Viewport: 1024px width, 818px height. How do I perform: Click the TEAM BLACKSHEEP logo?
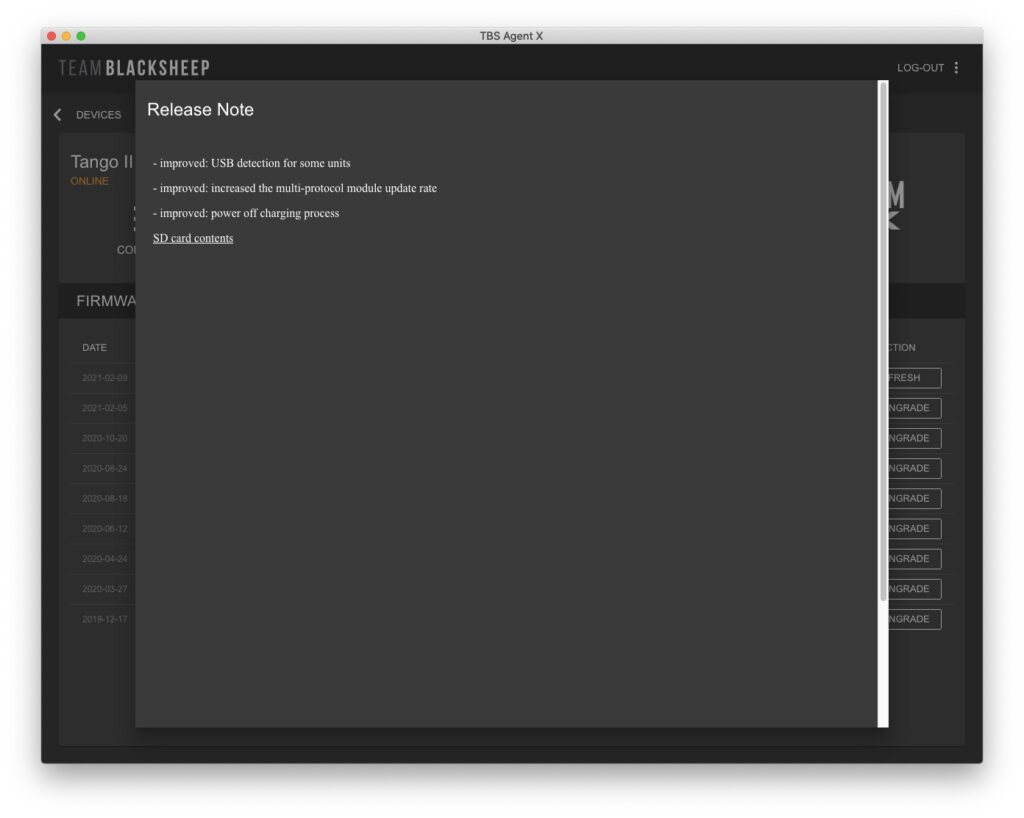coord(134,68)
